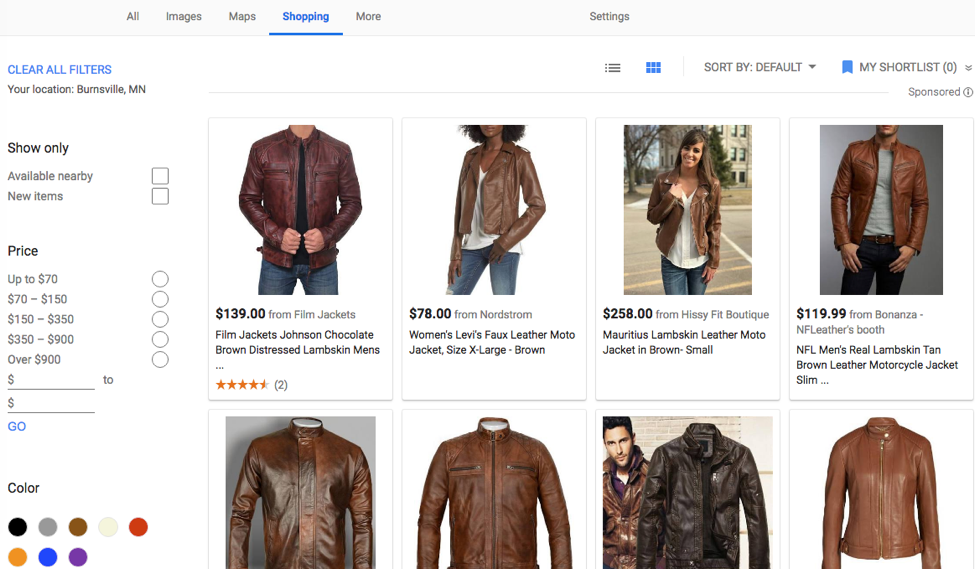Image resolution: width=975 pixels, height=569 pixels.
Task: Filter by brown color swatch
Action: (78, 527)
